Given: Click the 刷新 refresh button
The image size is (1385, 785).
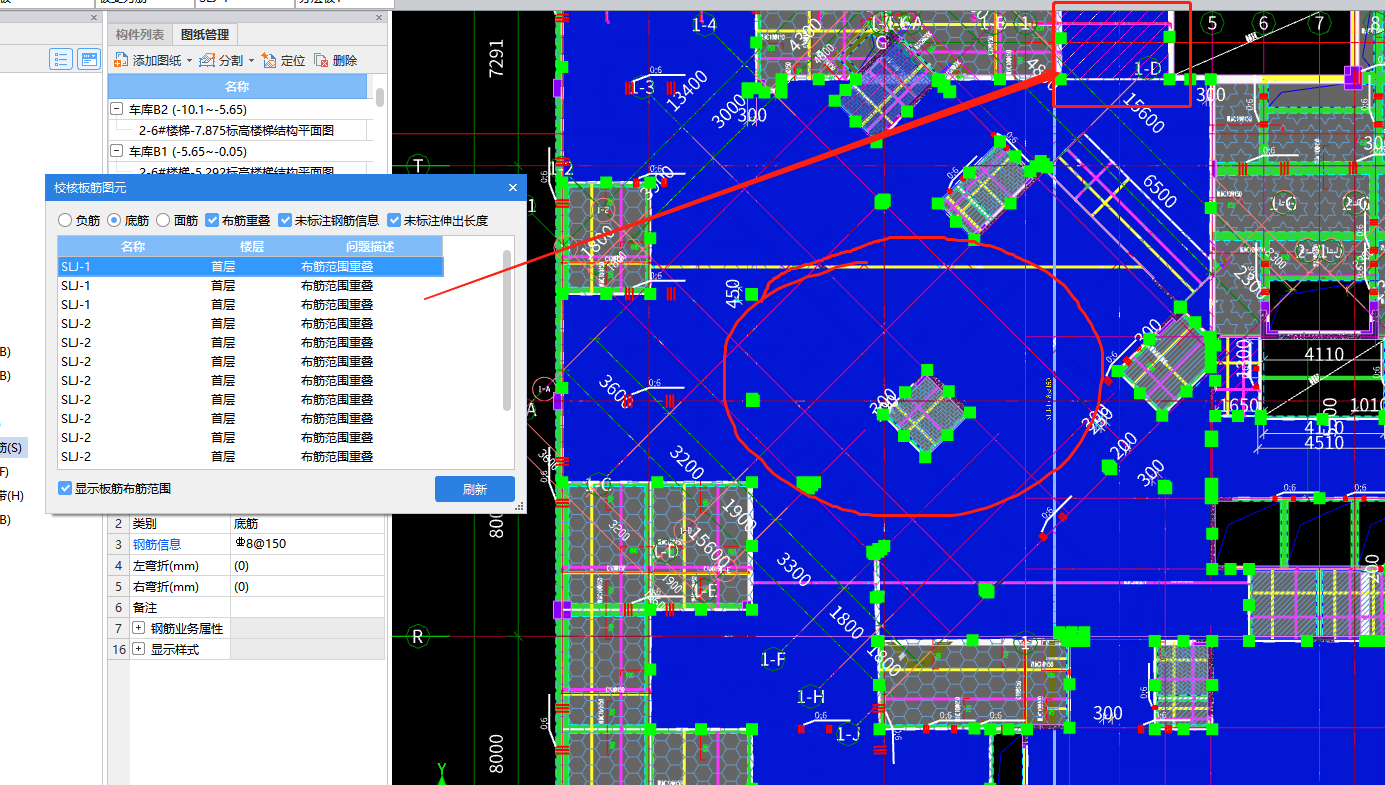Looking at the screenshot, I should coord(475,489).
